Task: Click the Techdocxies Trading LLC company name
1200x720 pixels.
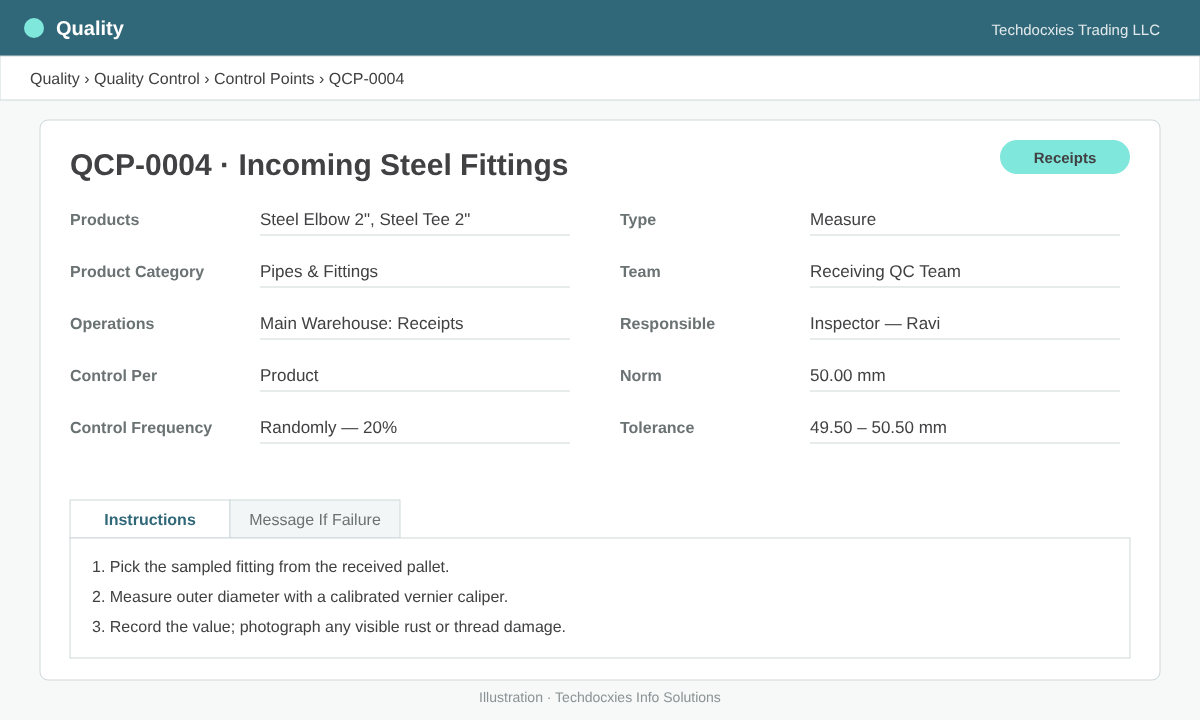Action: coord(1076,30)
